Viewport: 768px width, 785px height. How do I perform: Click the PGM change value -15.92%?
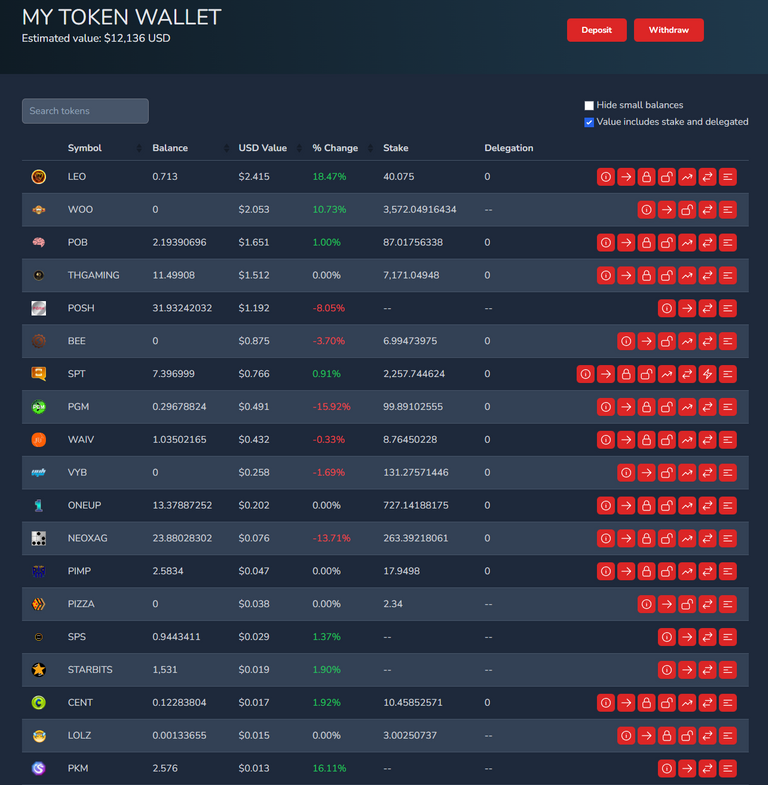tap(331, 407)
